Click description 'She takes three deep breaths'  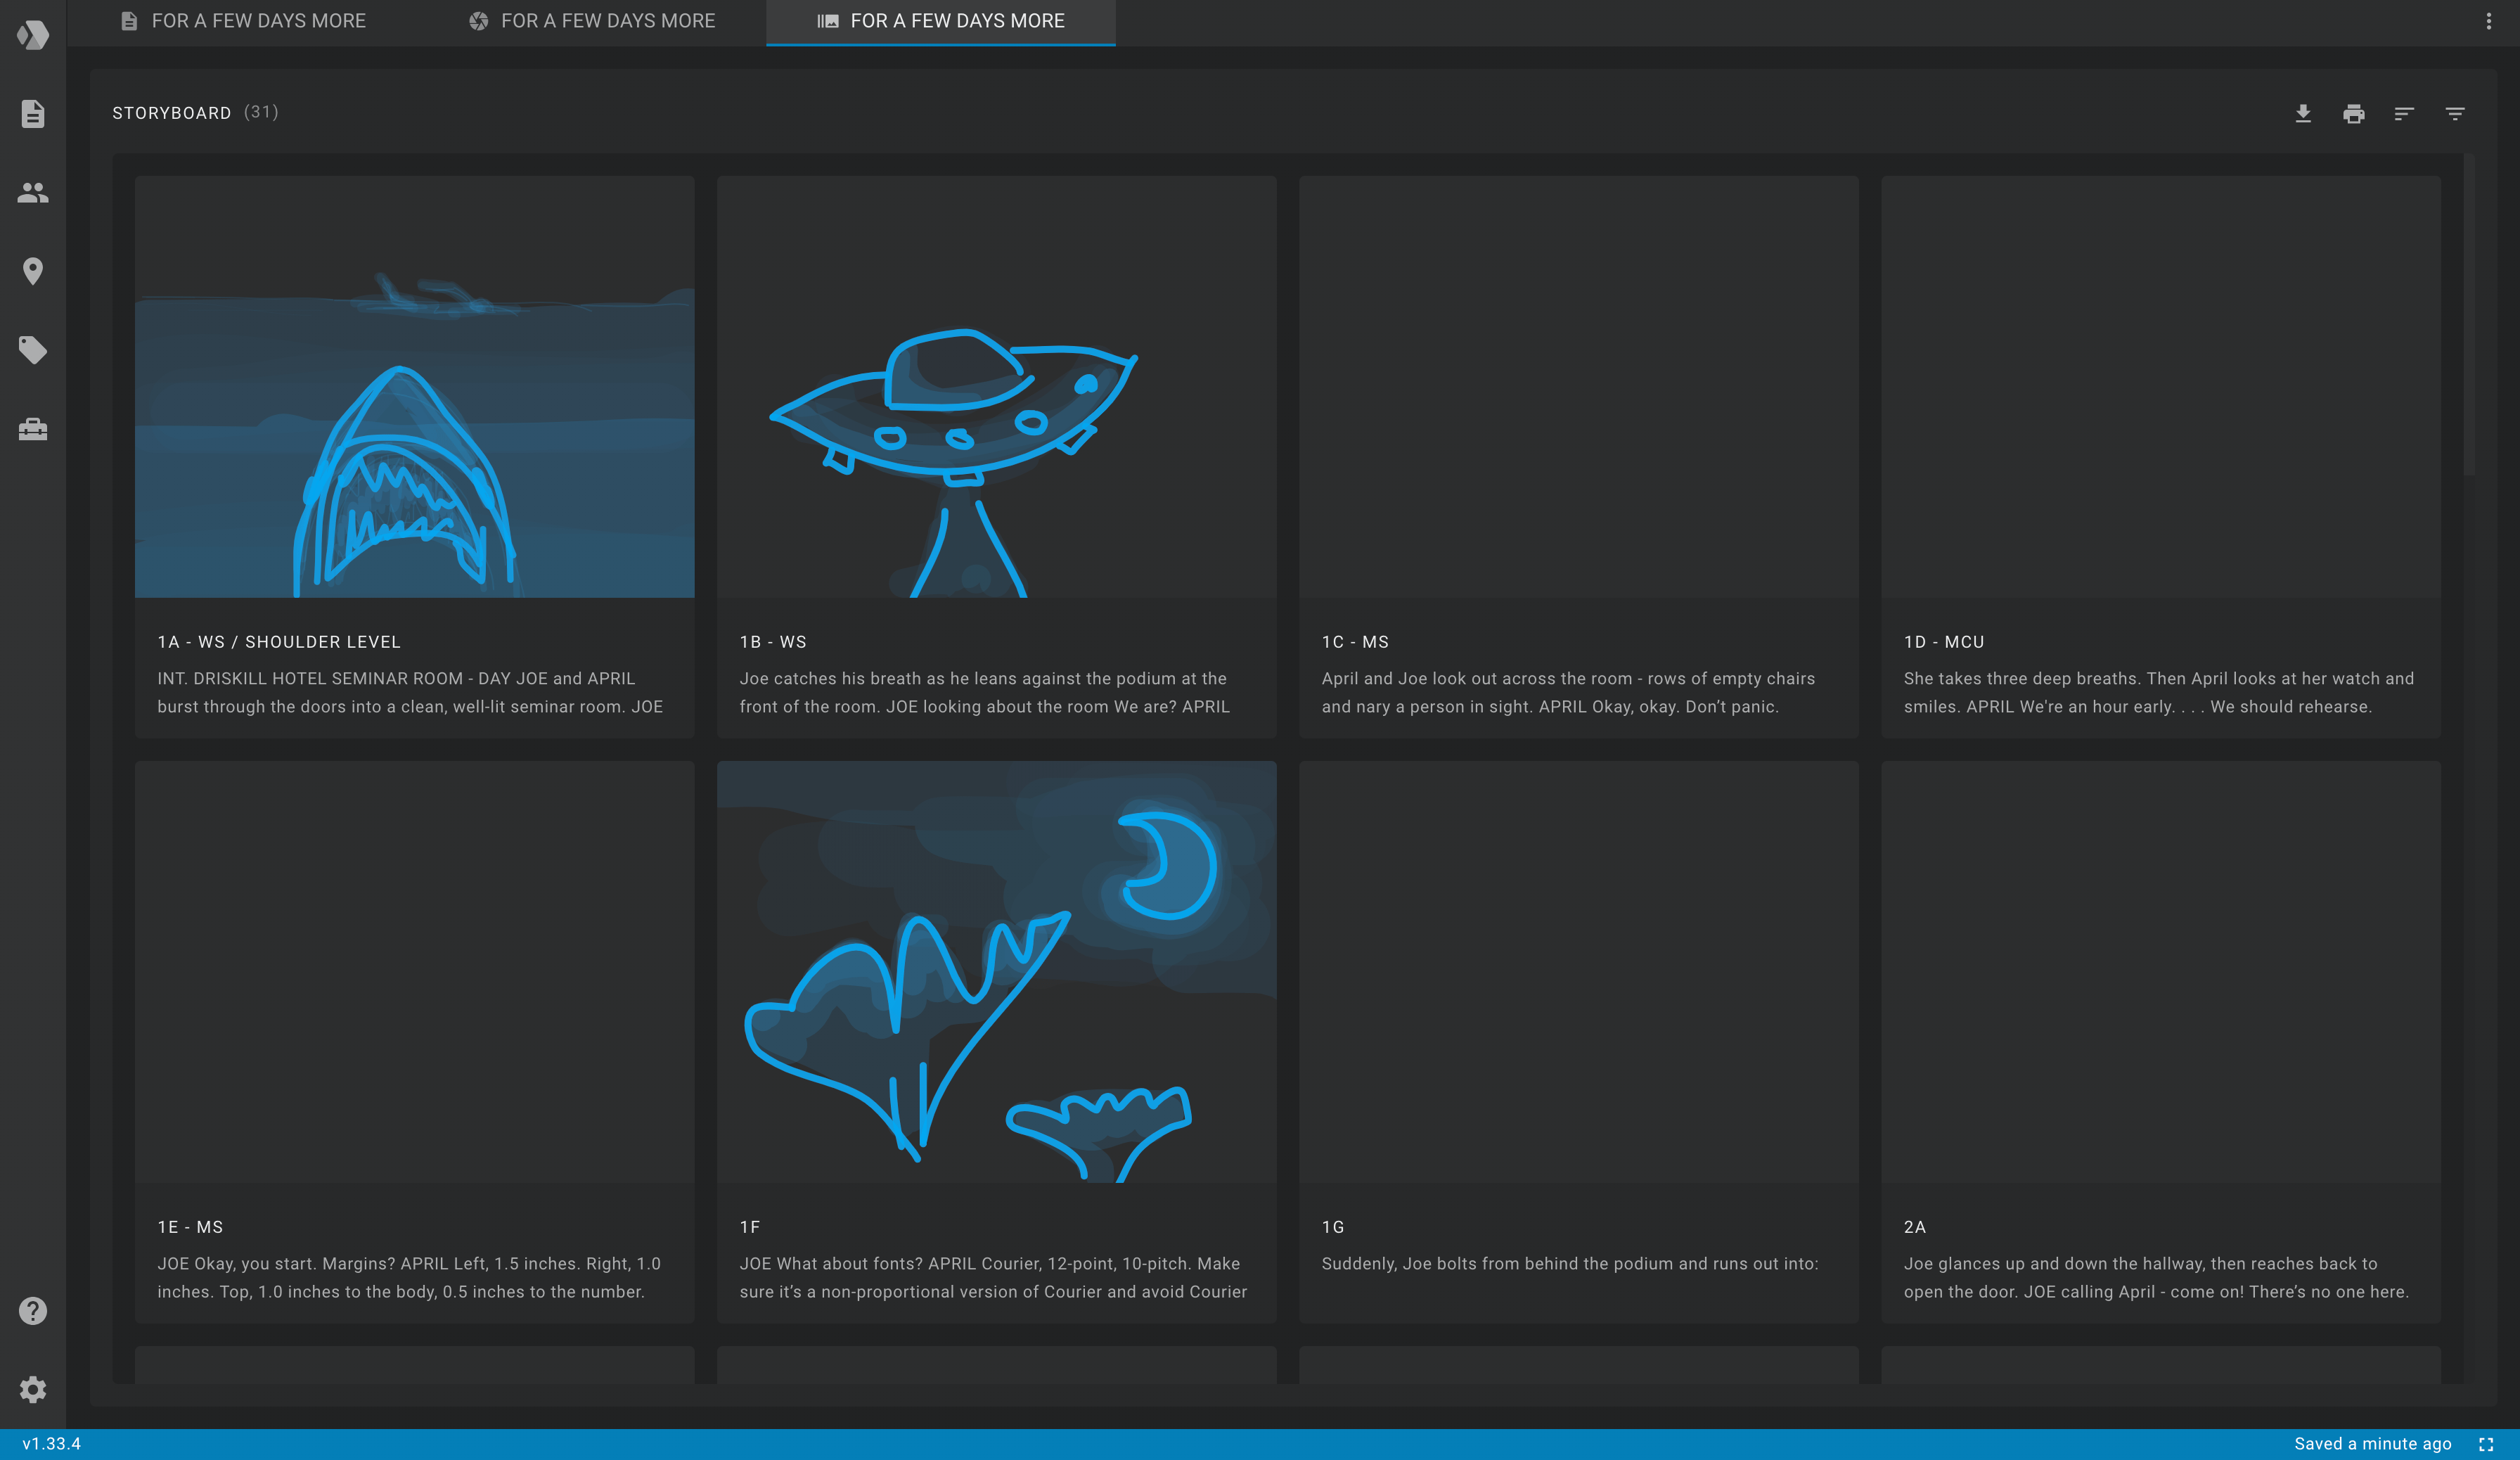click(2159, 692)
